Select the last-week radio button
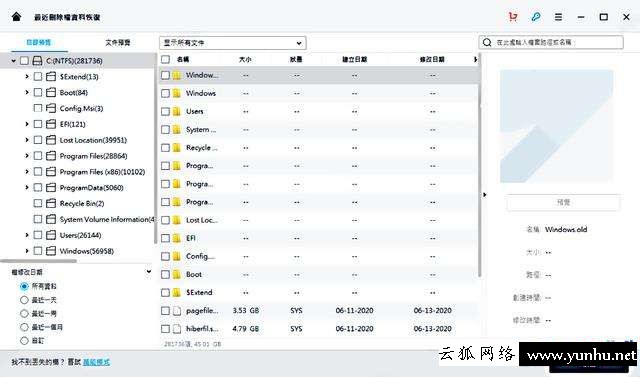 coord(24,314)
